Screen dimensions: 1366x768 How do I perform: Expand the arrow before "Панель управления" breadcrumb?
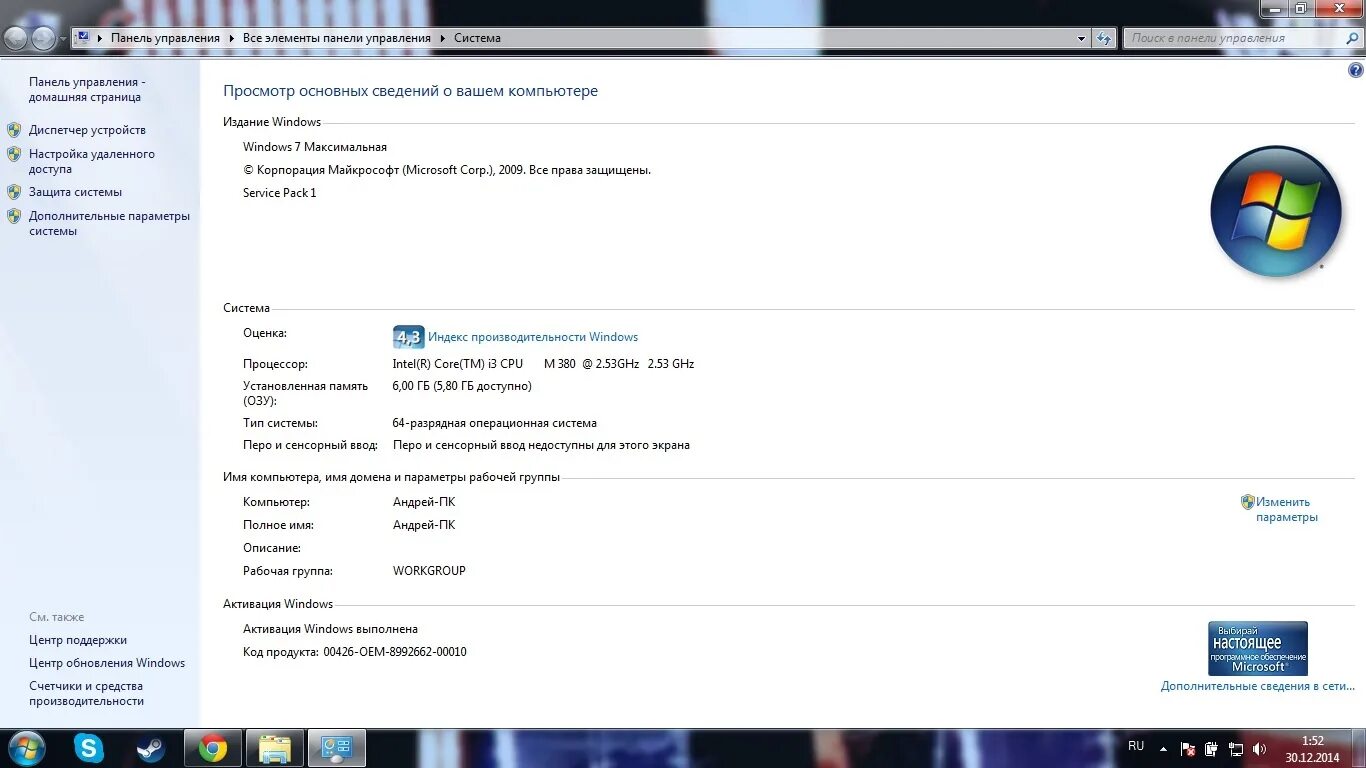[x=100, y=38]
